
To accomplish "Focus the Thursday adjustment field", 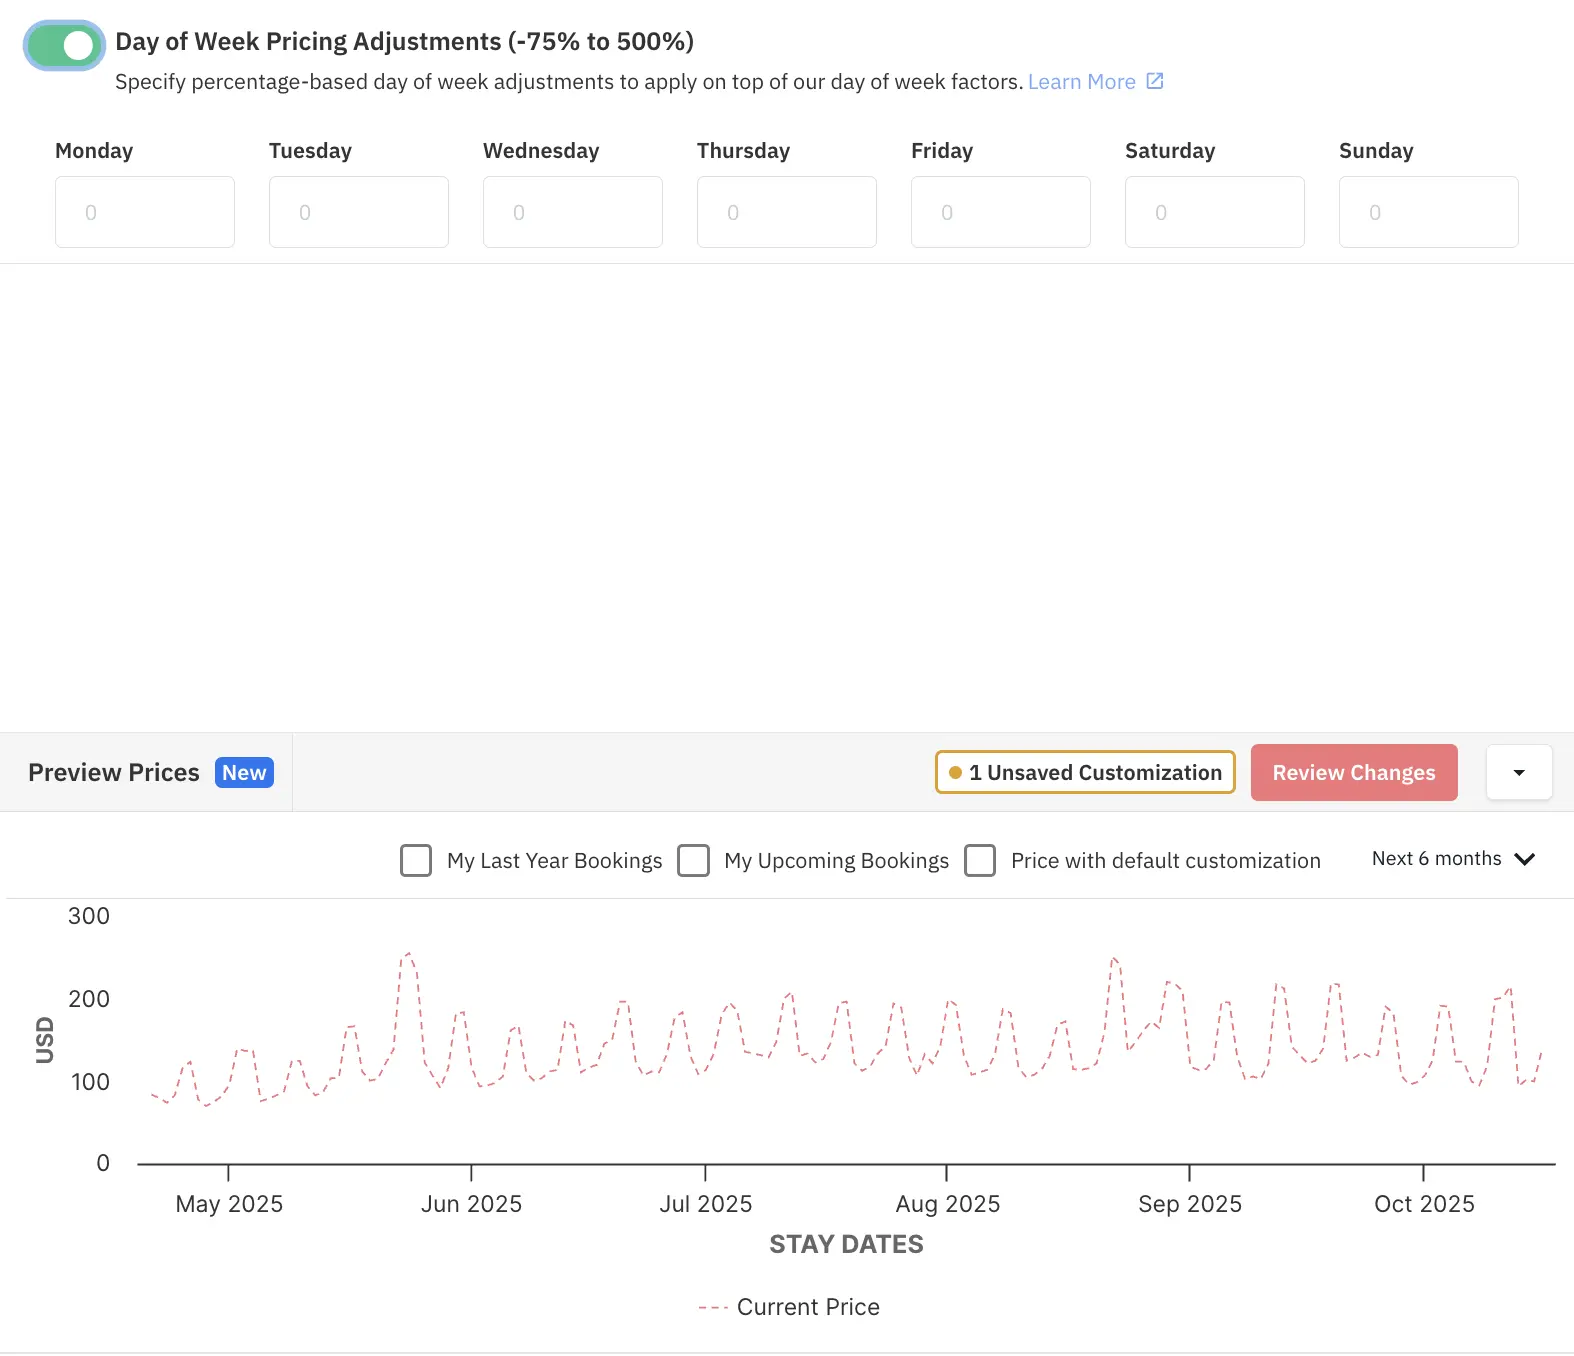I will (x=787, y=212).
